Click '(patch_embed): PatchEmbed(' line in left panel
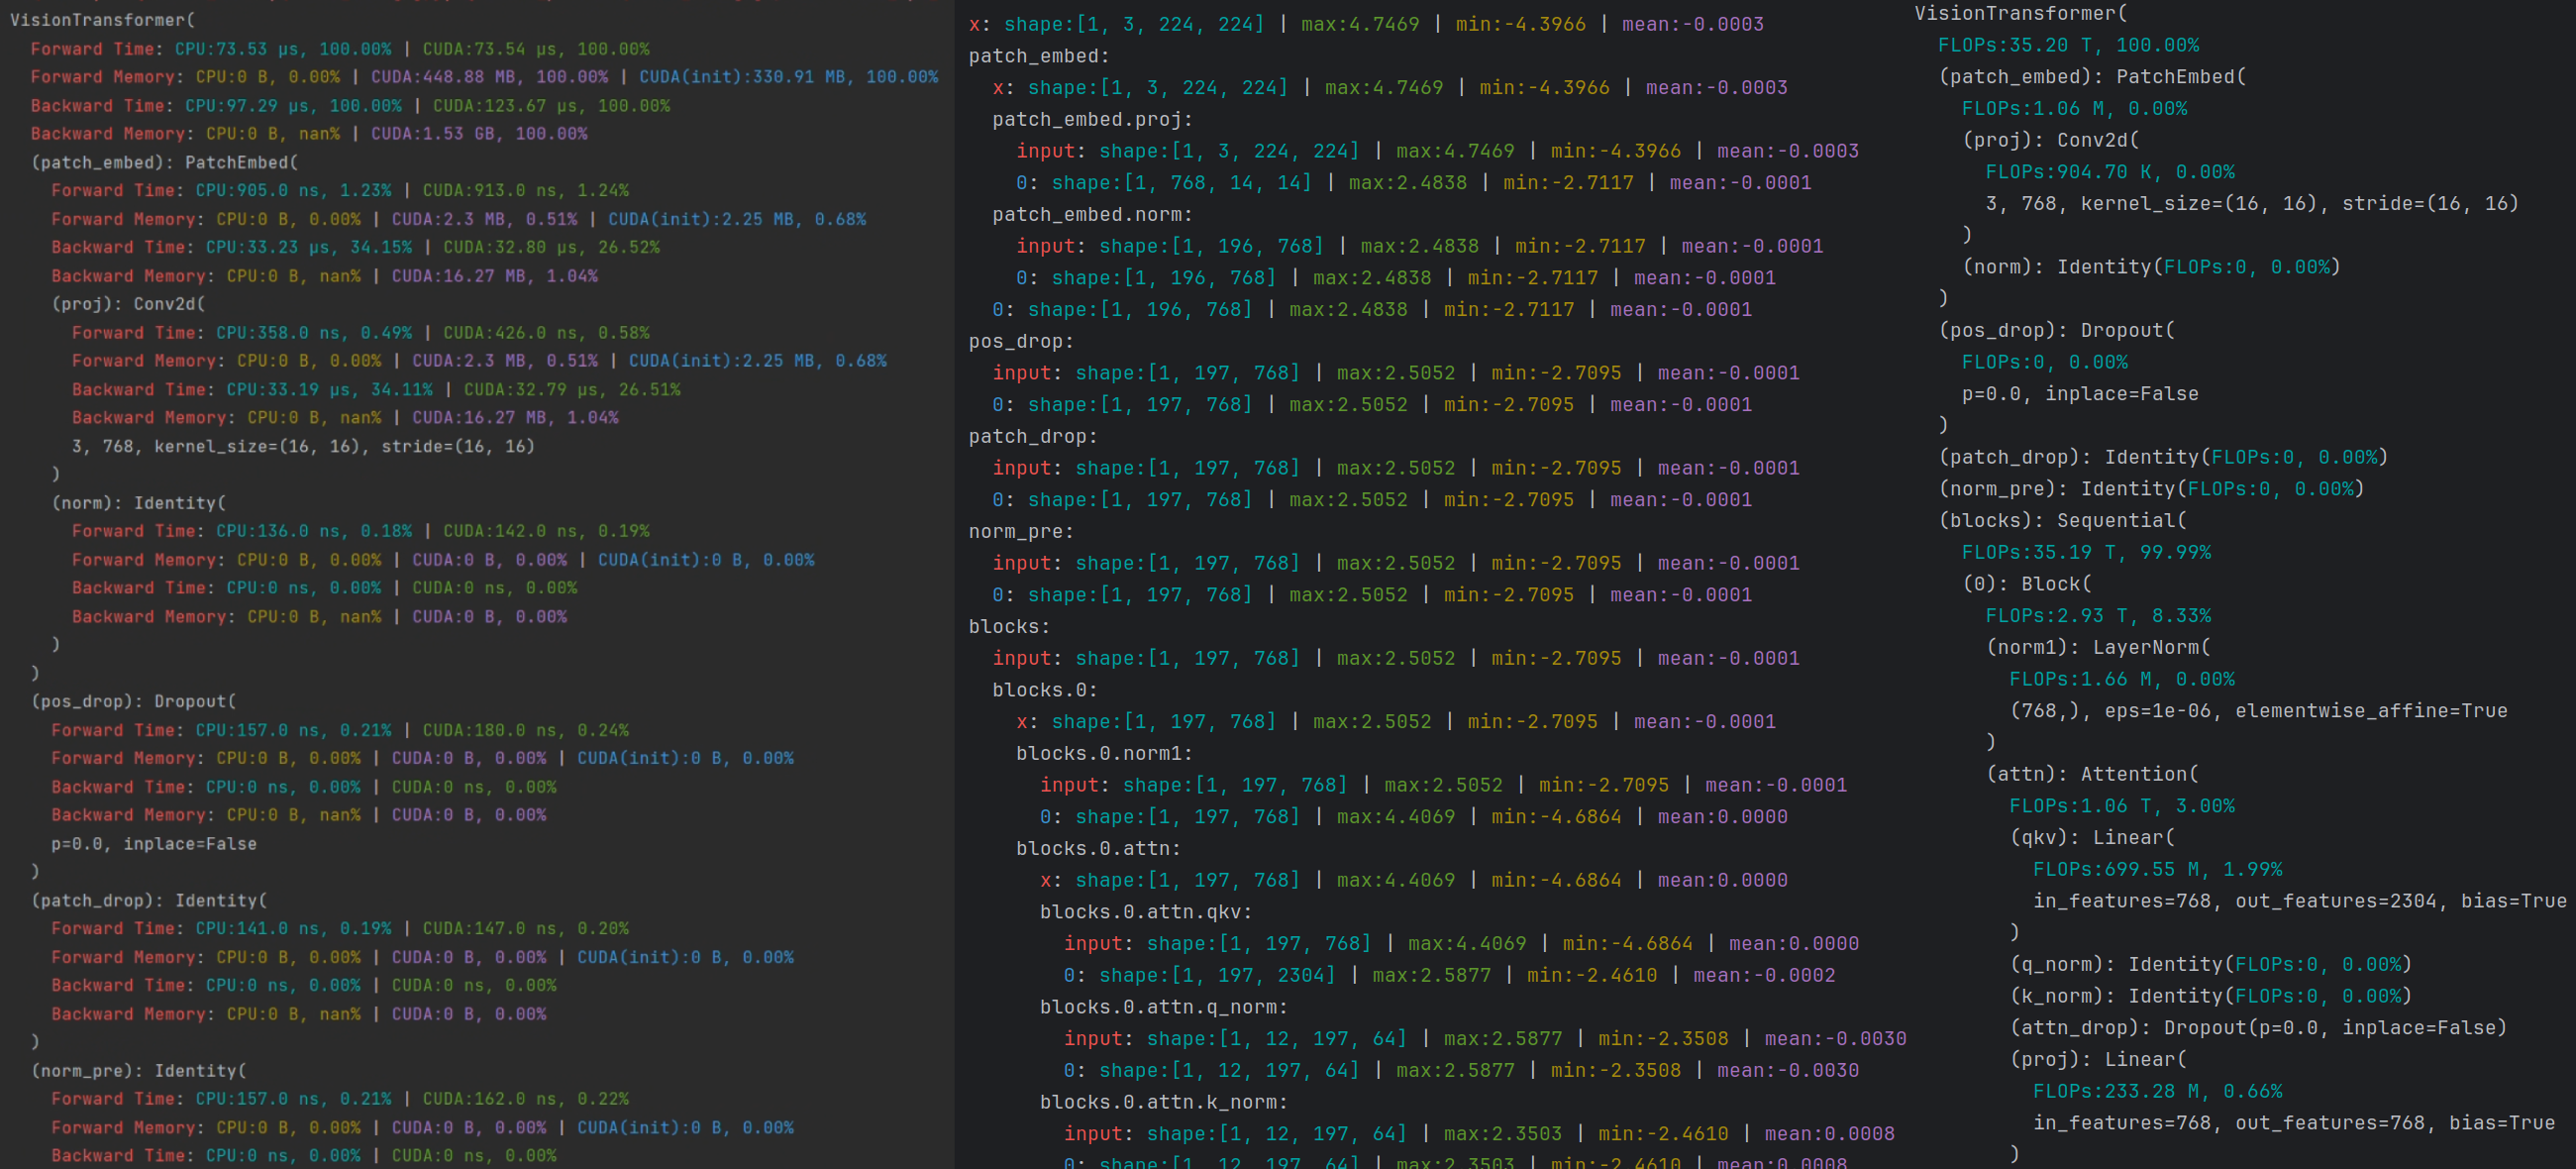 pos(164,162)
